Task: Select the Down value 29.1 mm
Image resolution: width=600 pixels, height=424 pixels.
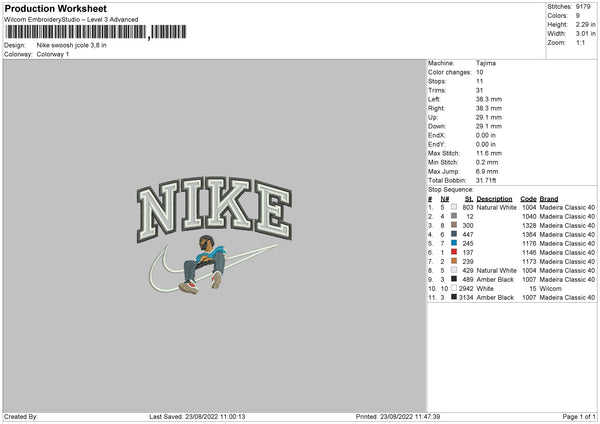Action: pyautogui.click(x=489, y=126)
